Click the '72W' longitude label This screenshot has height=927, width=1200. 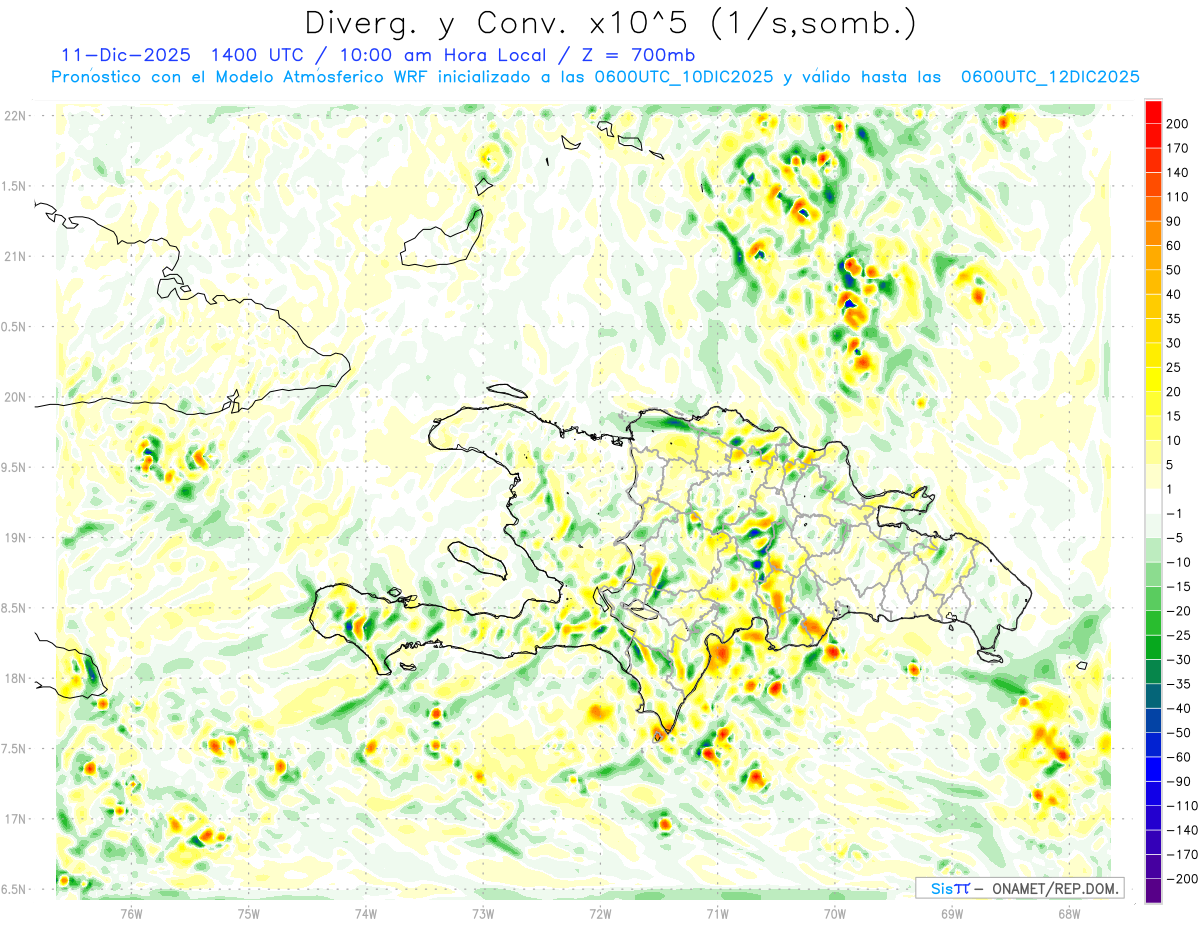[600, 913]
